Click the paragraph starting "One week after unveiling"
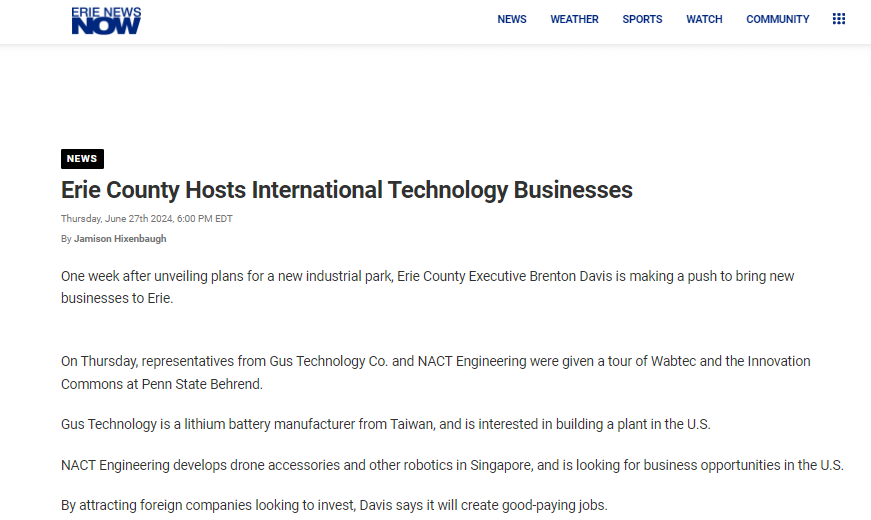Screen dimensions: 871x520 point(428,287)
